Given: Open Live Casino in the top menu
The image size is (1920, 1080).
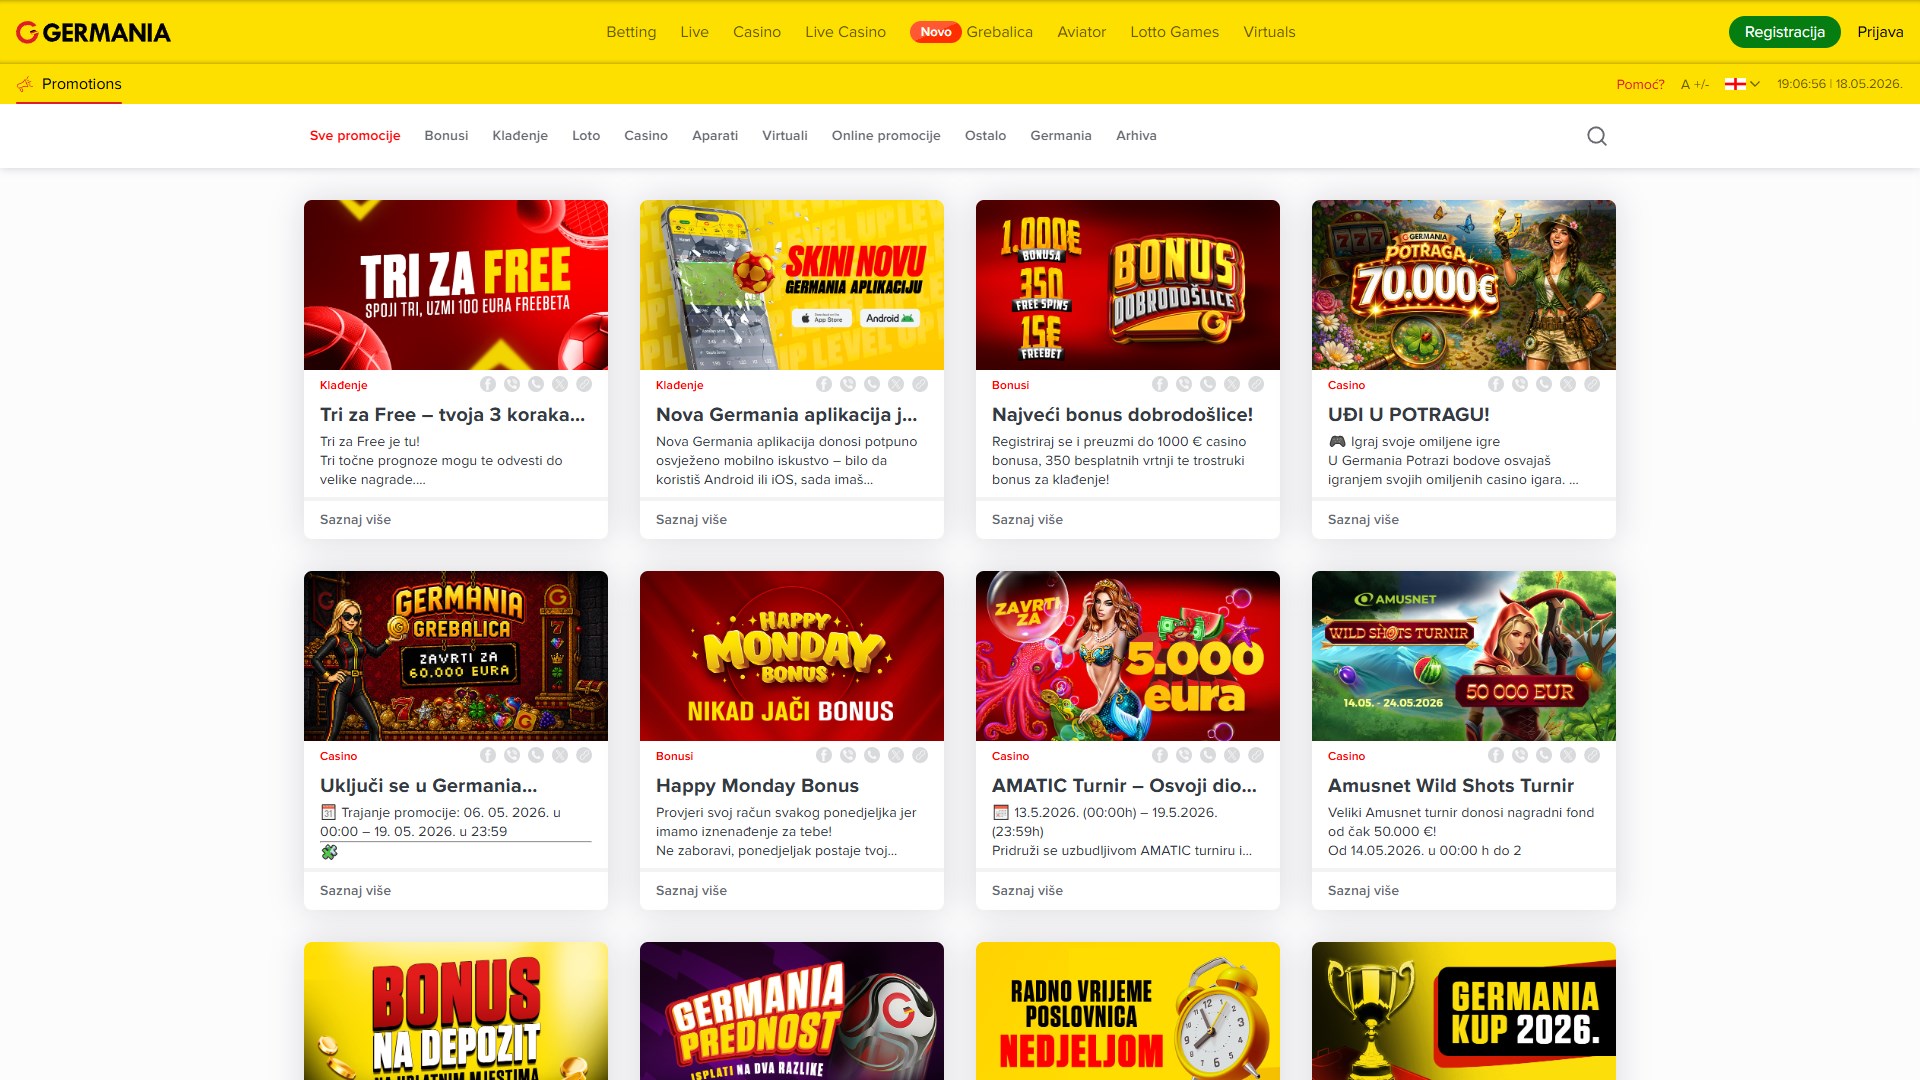Looking at the screenshot, I should 845,32.
